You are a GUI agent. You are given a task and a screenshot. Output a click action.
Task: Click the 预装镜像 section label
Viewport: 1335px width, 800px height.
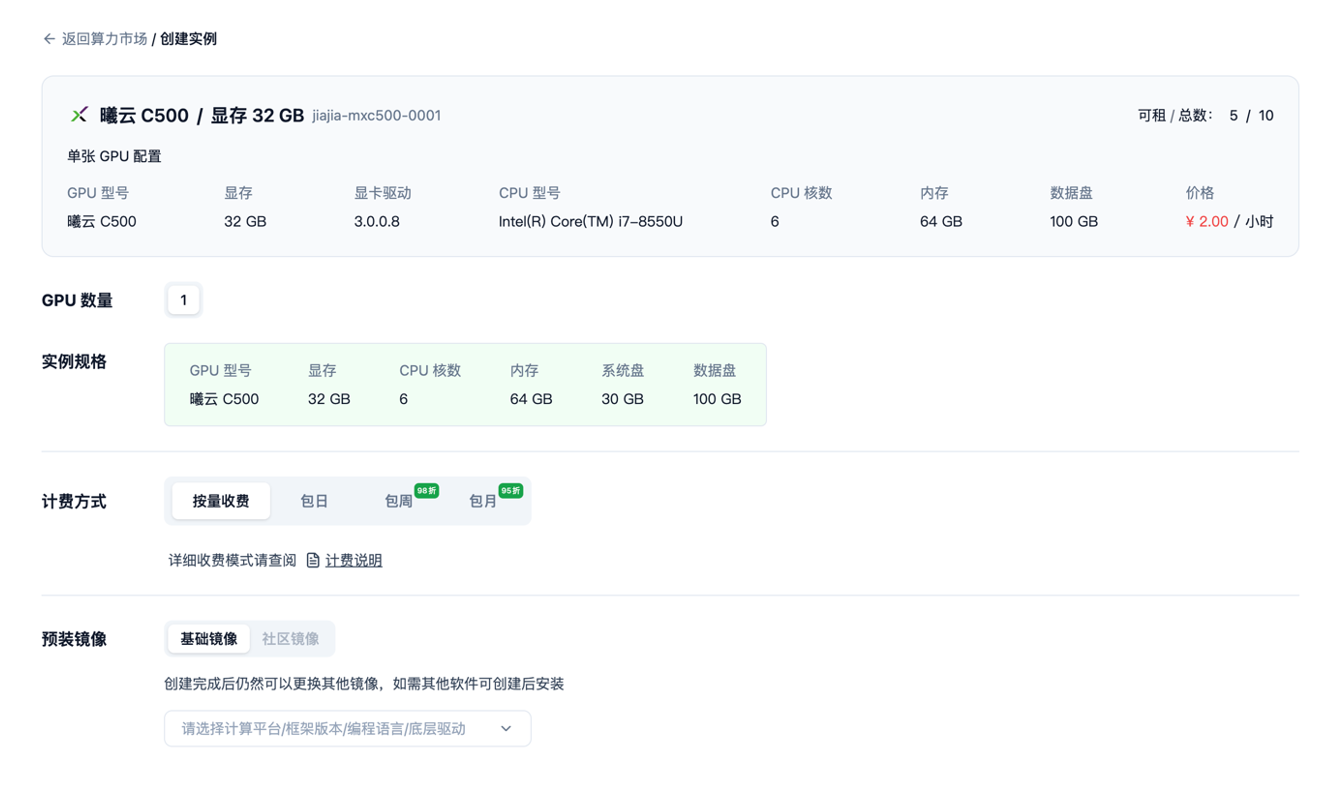pos(74,639)
